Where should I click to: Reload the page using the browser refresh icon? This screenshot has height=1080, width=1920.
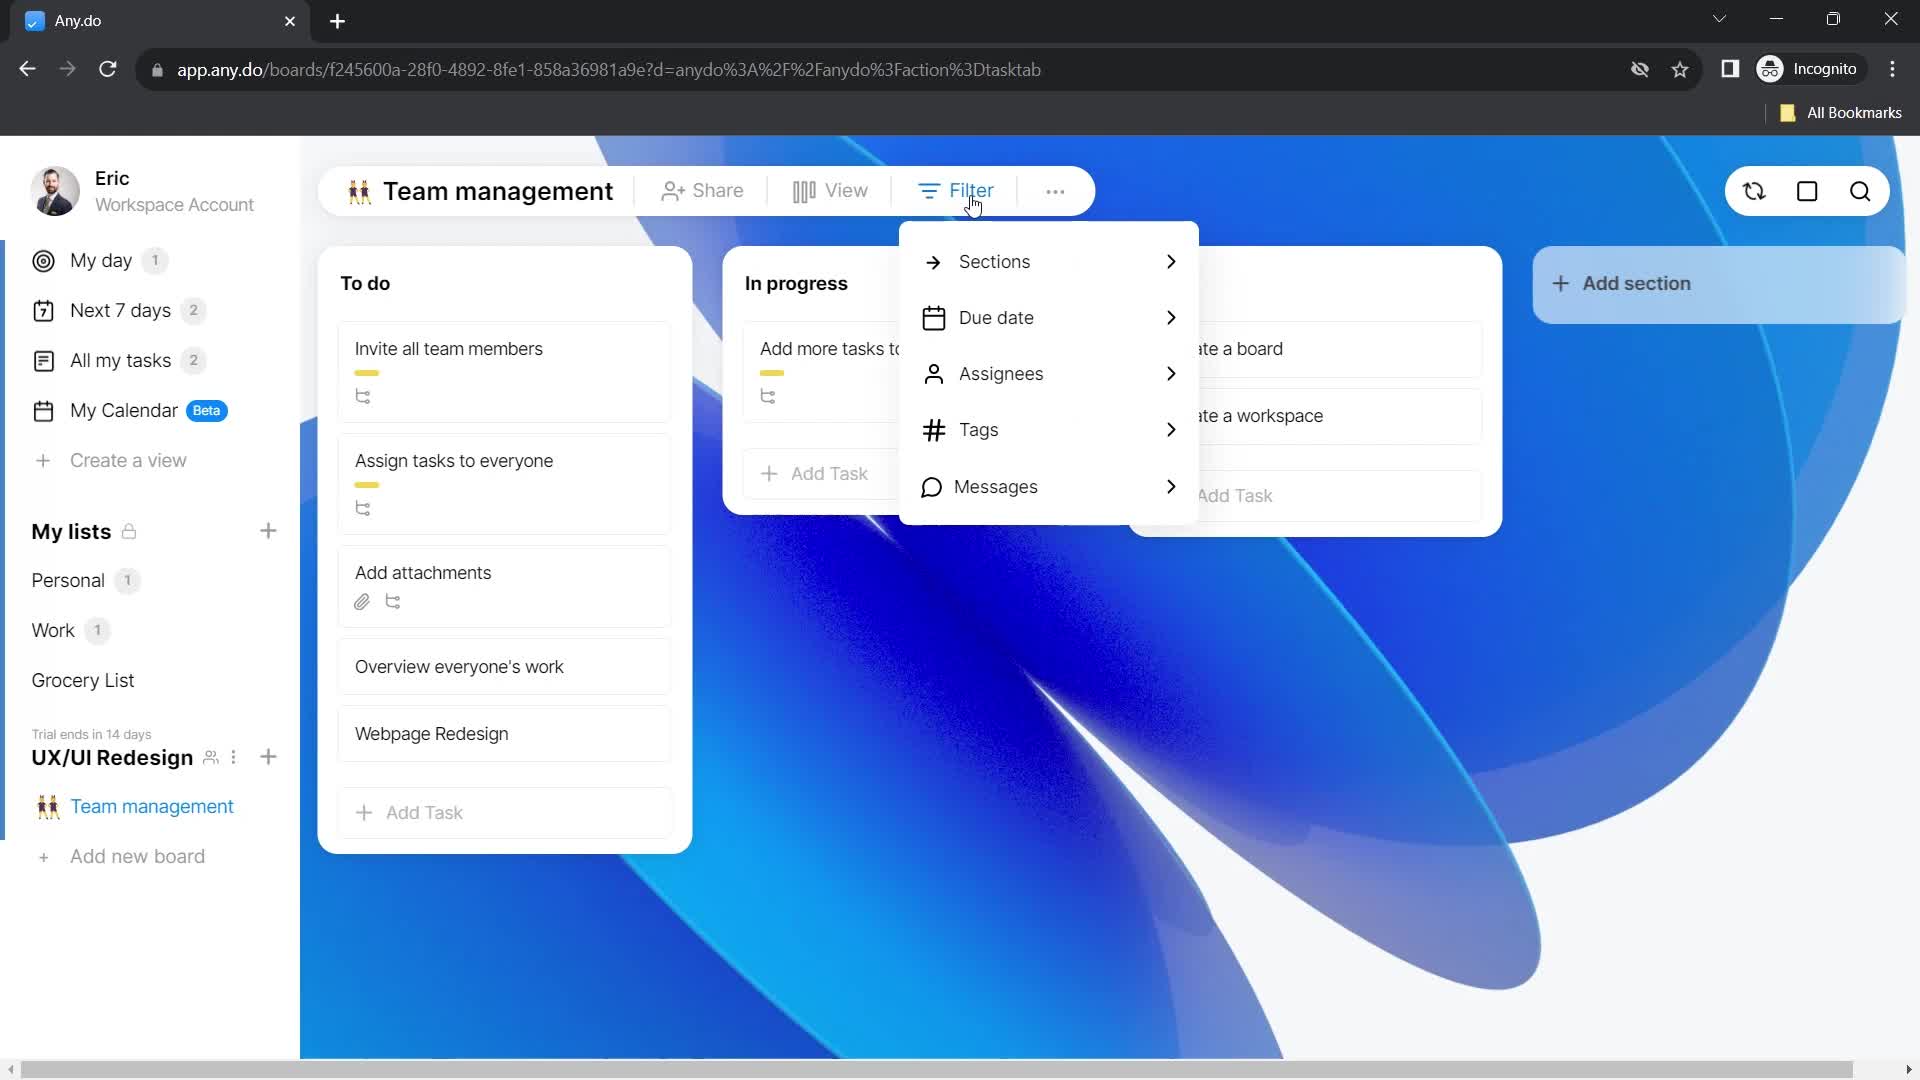(x=108, y=69)
